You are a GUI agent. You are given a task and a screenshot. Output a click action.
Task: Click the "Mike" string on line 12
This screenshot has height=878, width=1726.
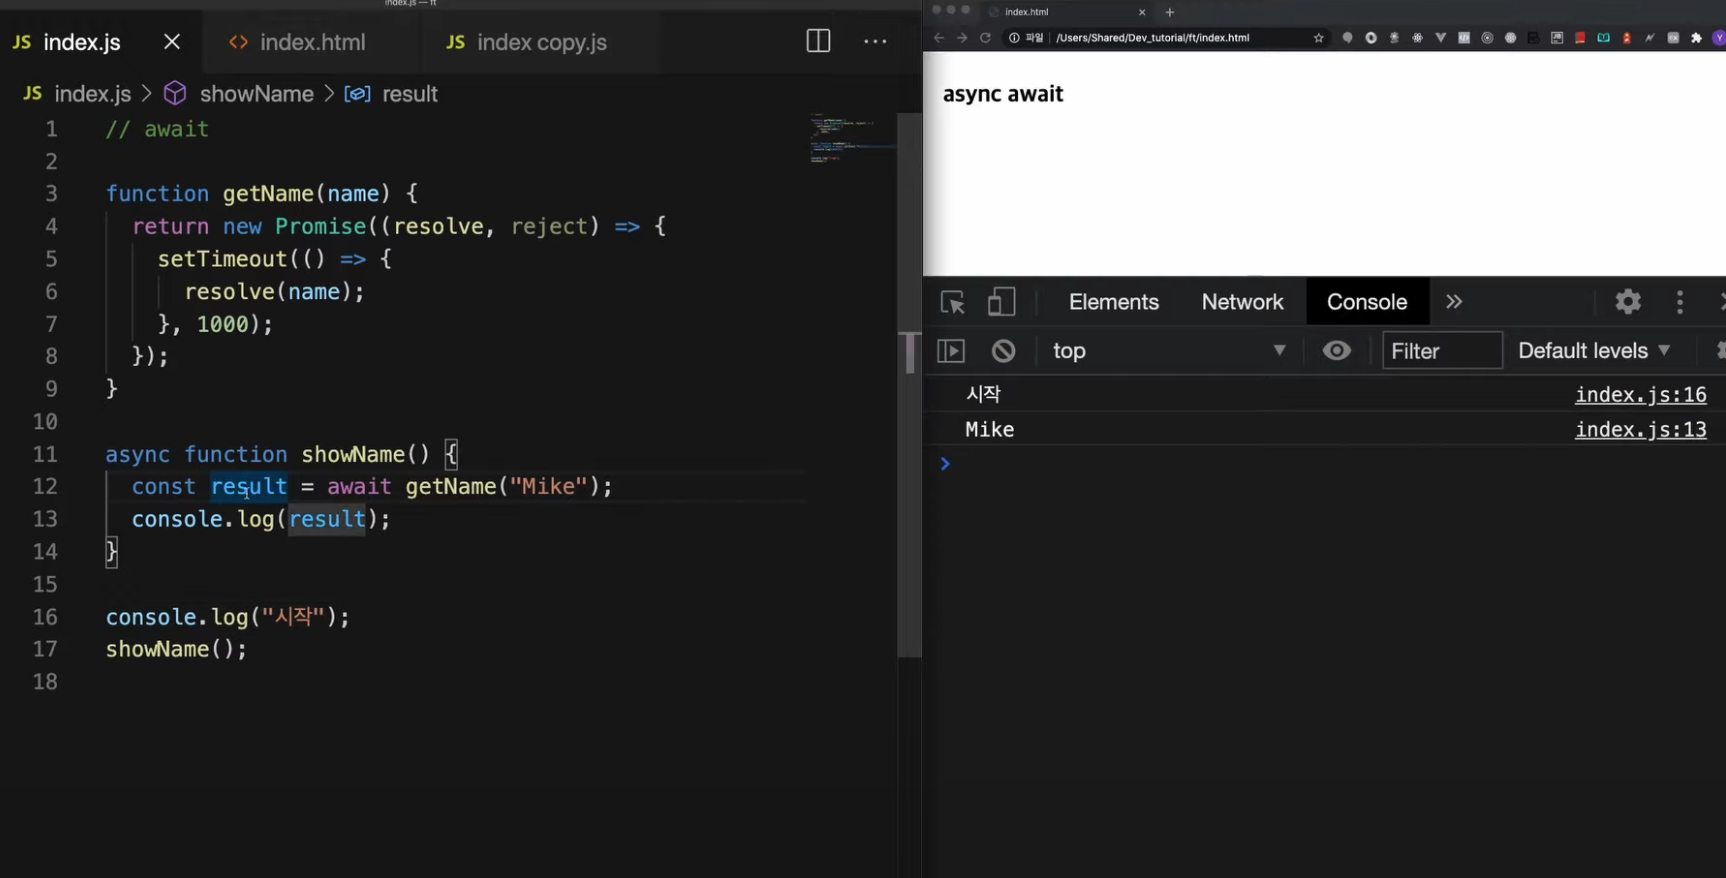point(548,487)
